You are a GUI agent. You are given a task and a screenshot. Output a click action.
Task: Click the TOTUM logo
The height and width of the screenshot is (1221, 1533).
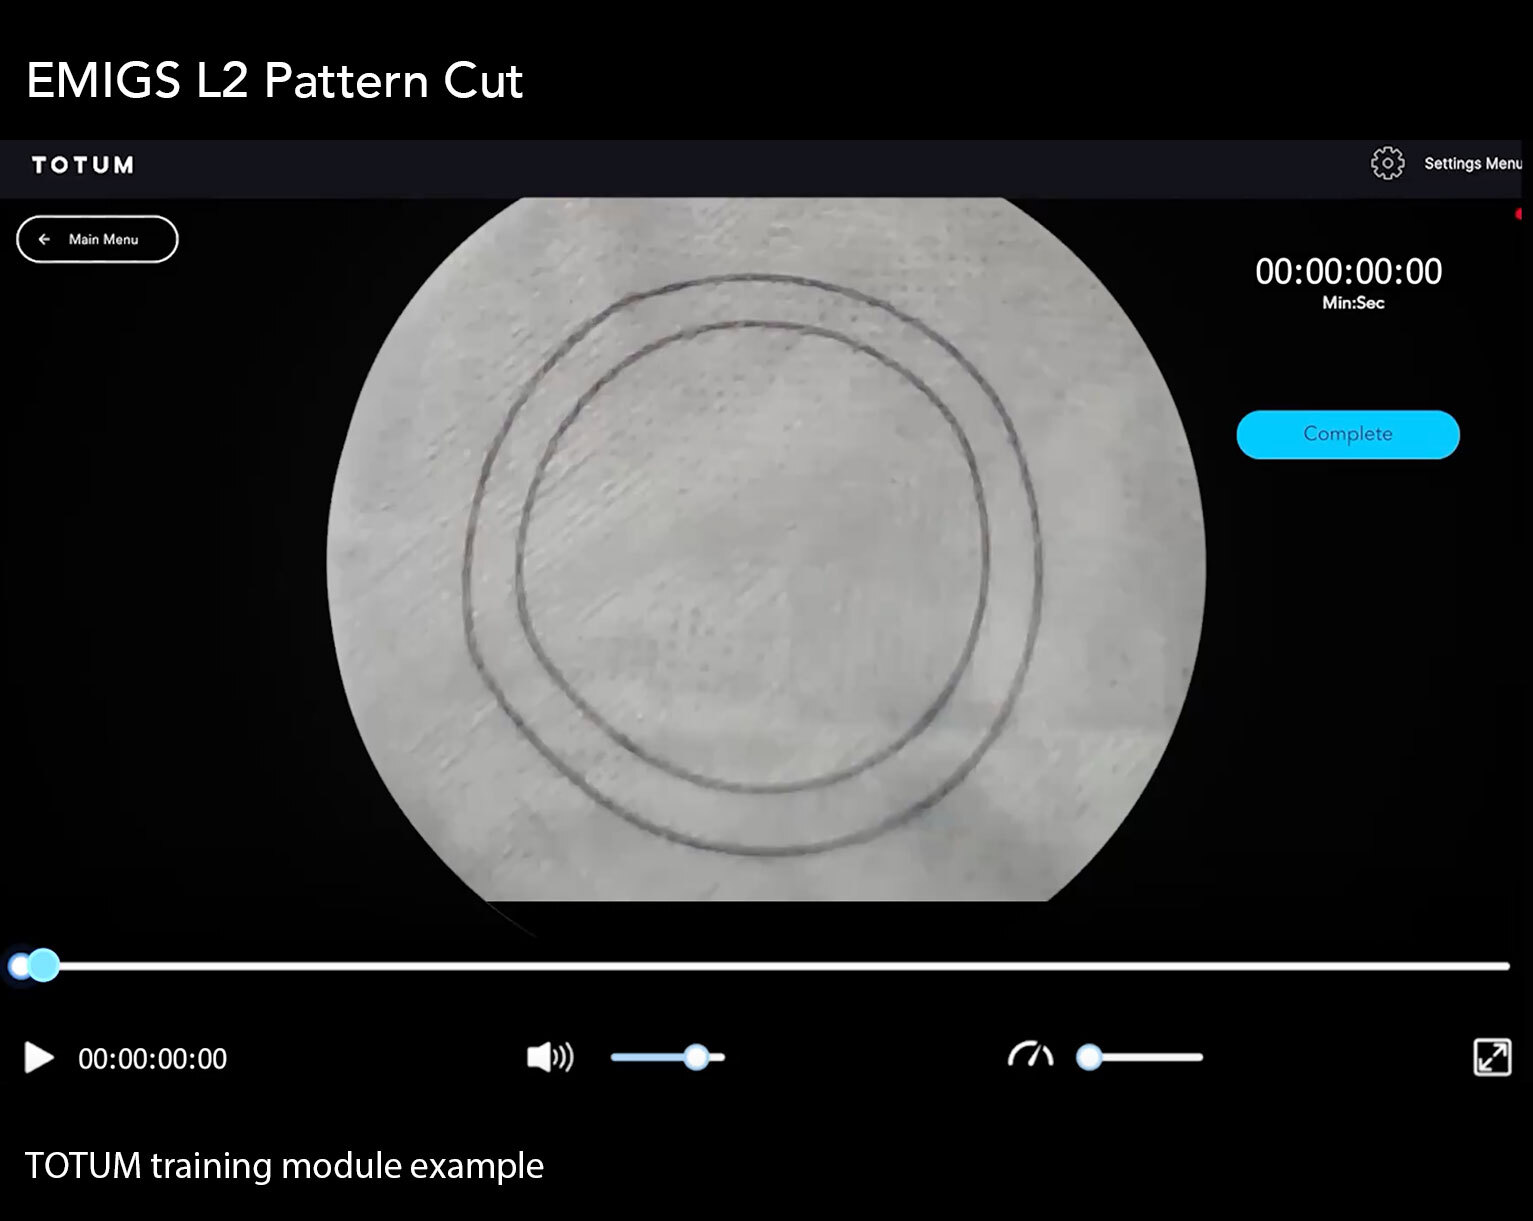(x=82, y=165)
